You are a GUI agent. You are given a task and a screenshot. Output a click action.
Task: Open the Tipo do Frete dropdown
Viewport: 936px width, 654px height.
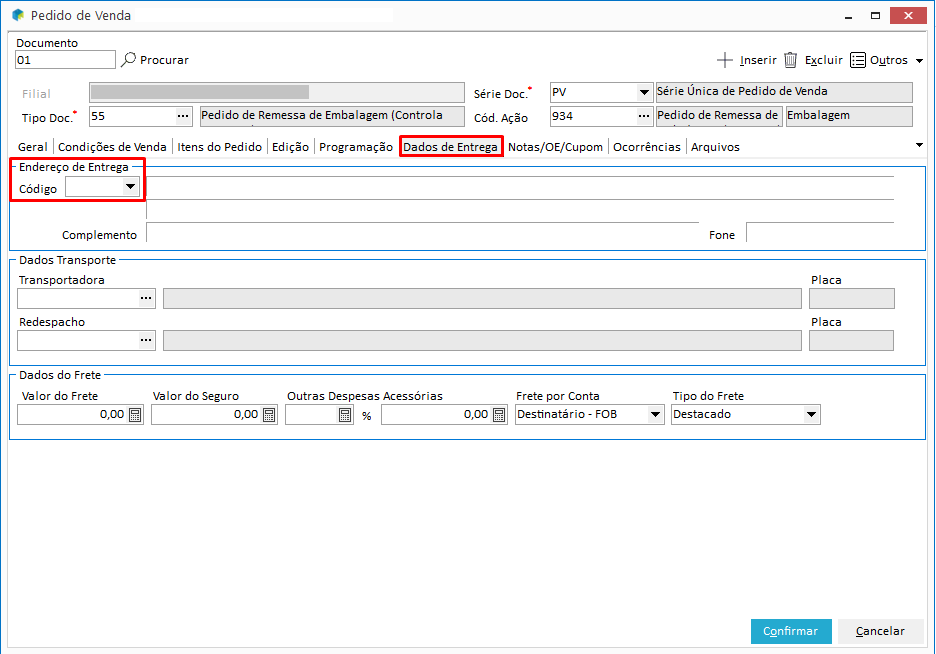pyautogui.click(x=811, y=415)
